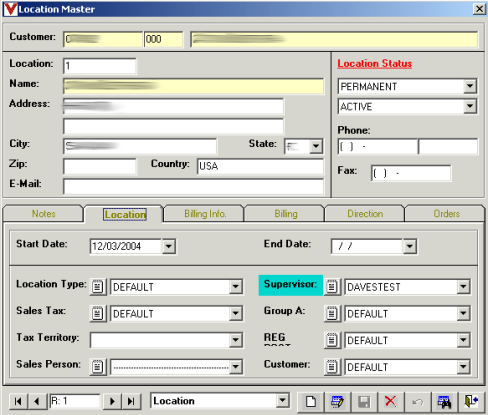Expand the Start Date calendar dropdown

click(x=169, y=247)
